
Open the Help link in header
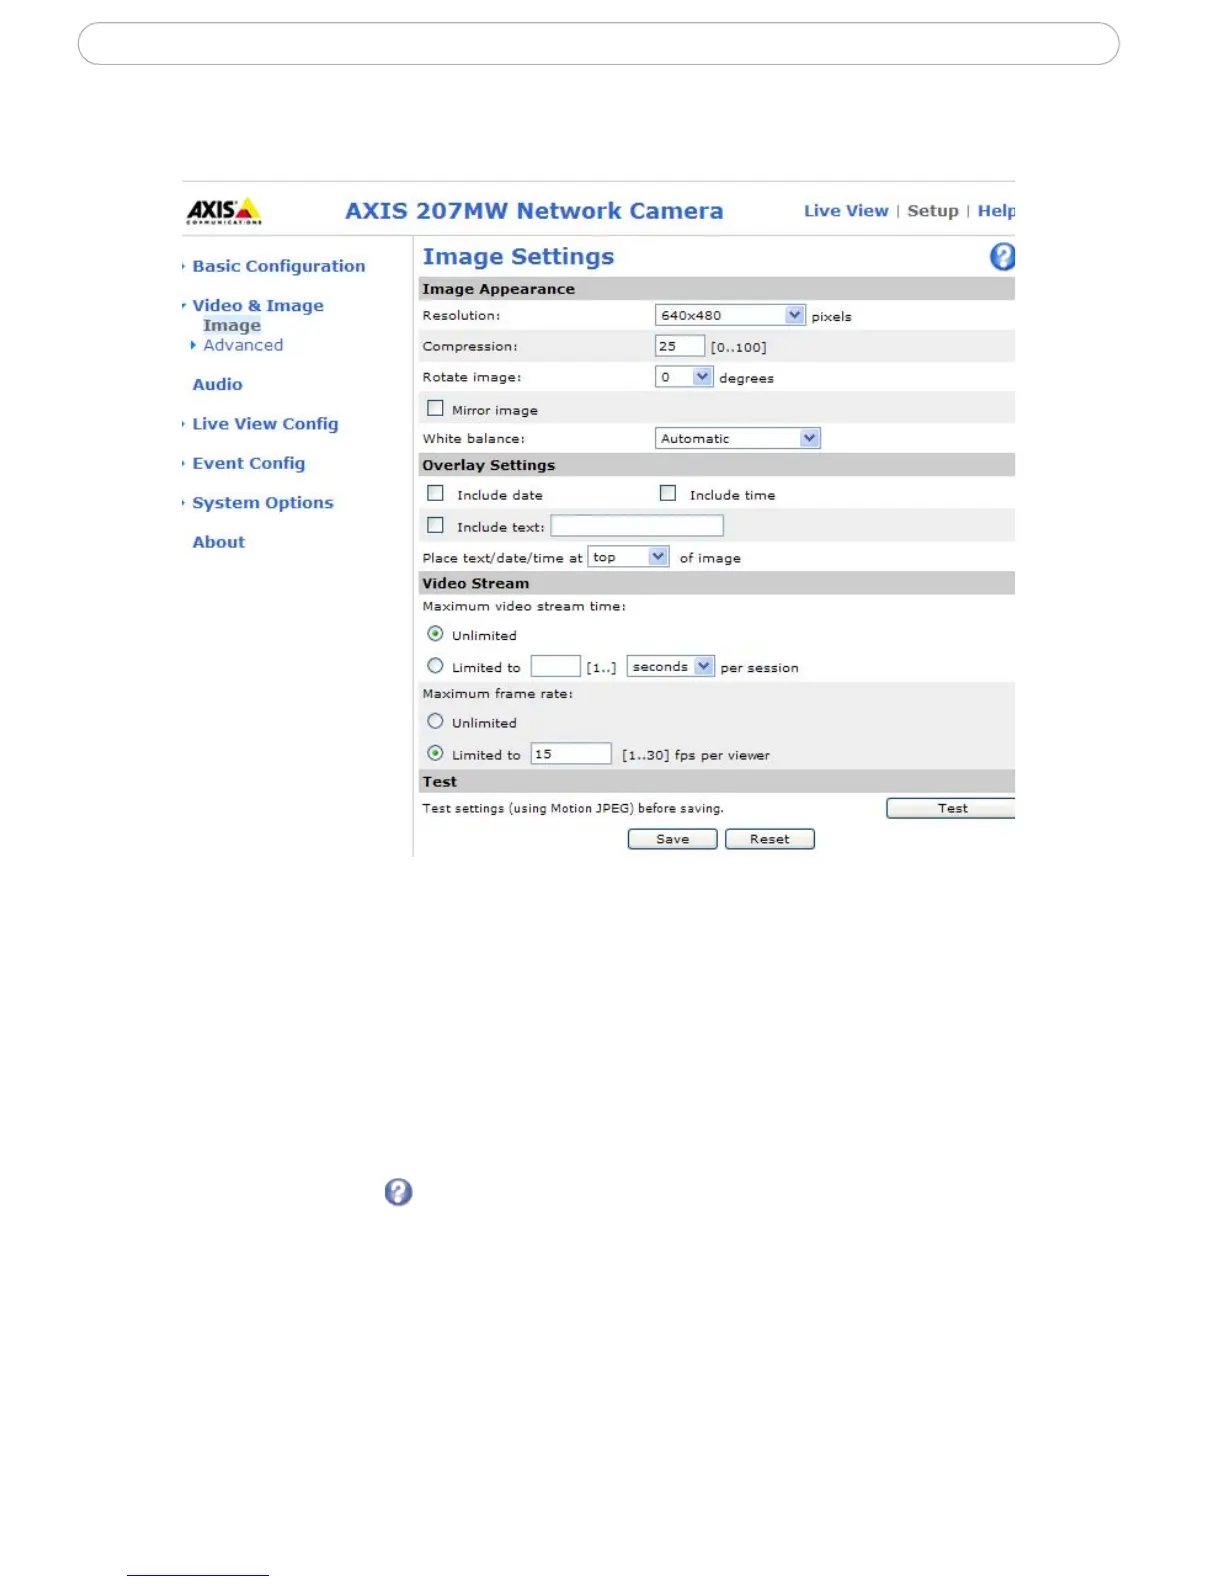(x=996, y=211)
